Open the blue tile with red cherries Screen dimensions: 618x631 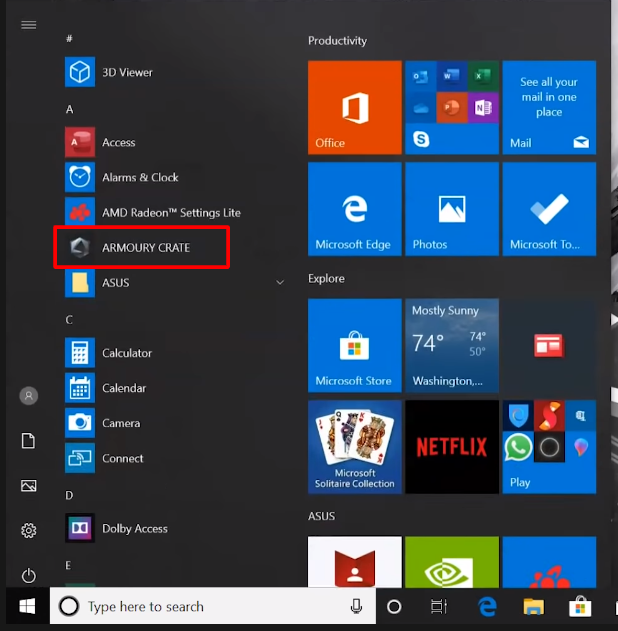(549, 562)
